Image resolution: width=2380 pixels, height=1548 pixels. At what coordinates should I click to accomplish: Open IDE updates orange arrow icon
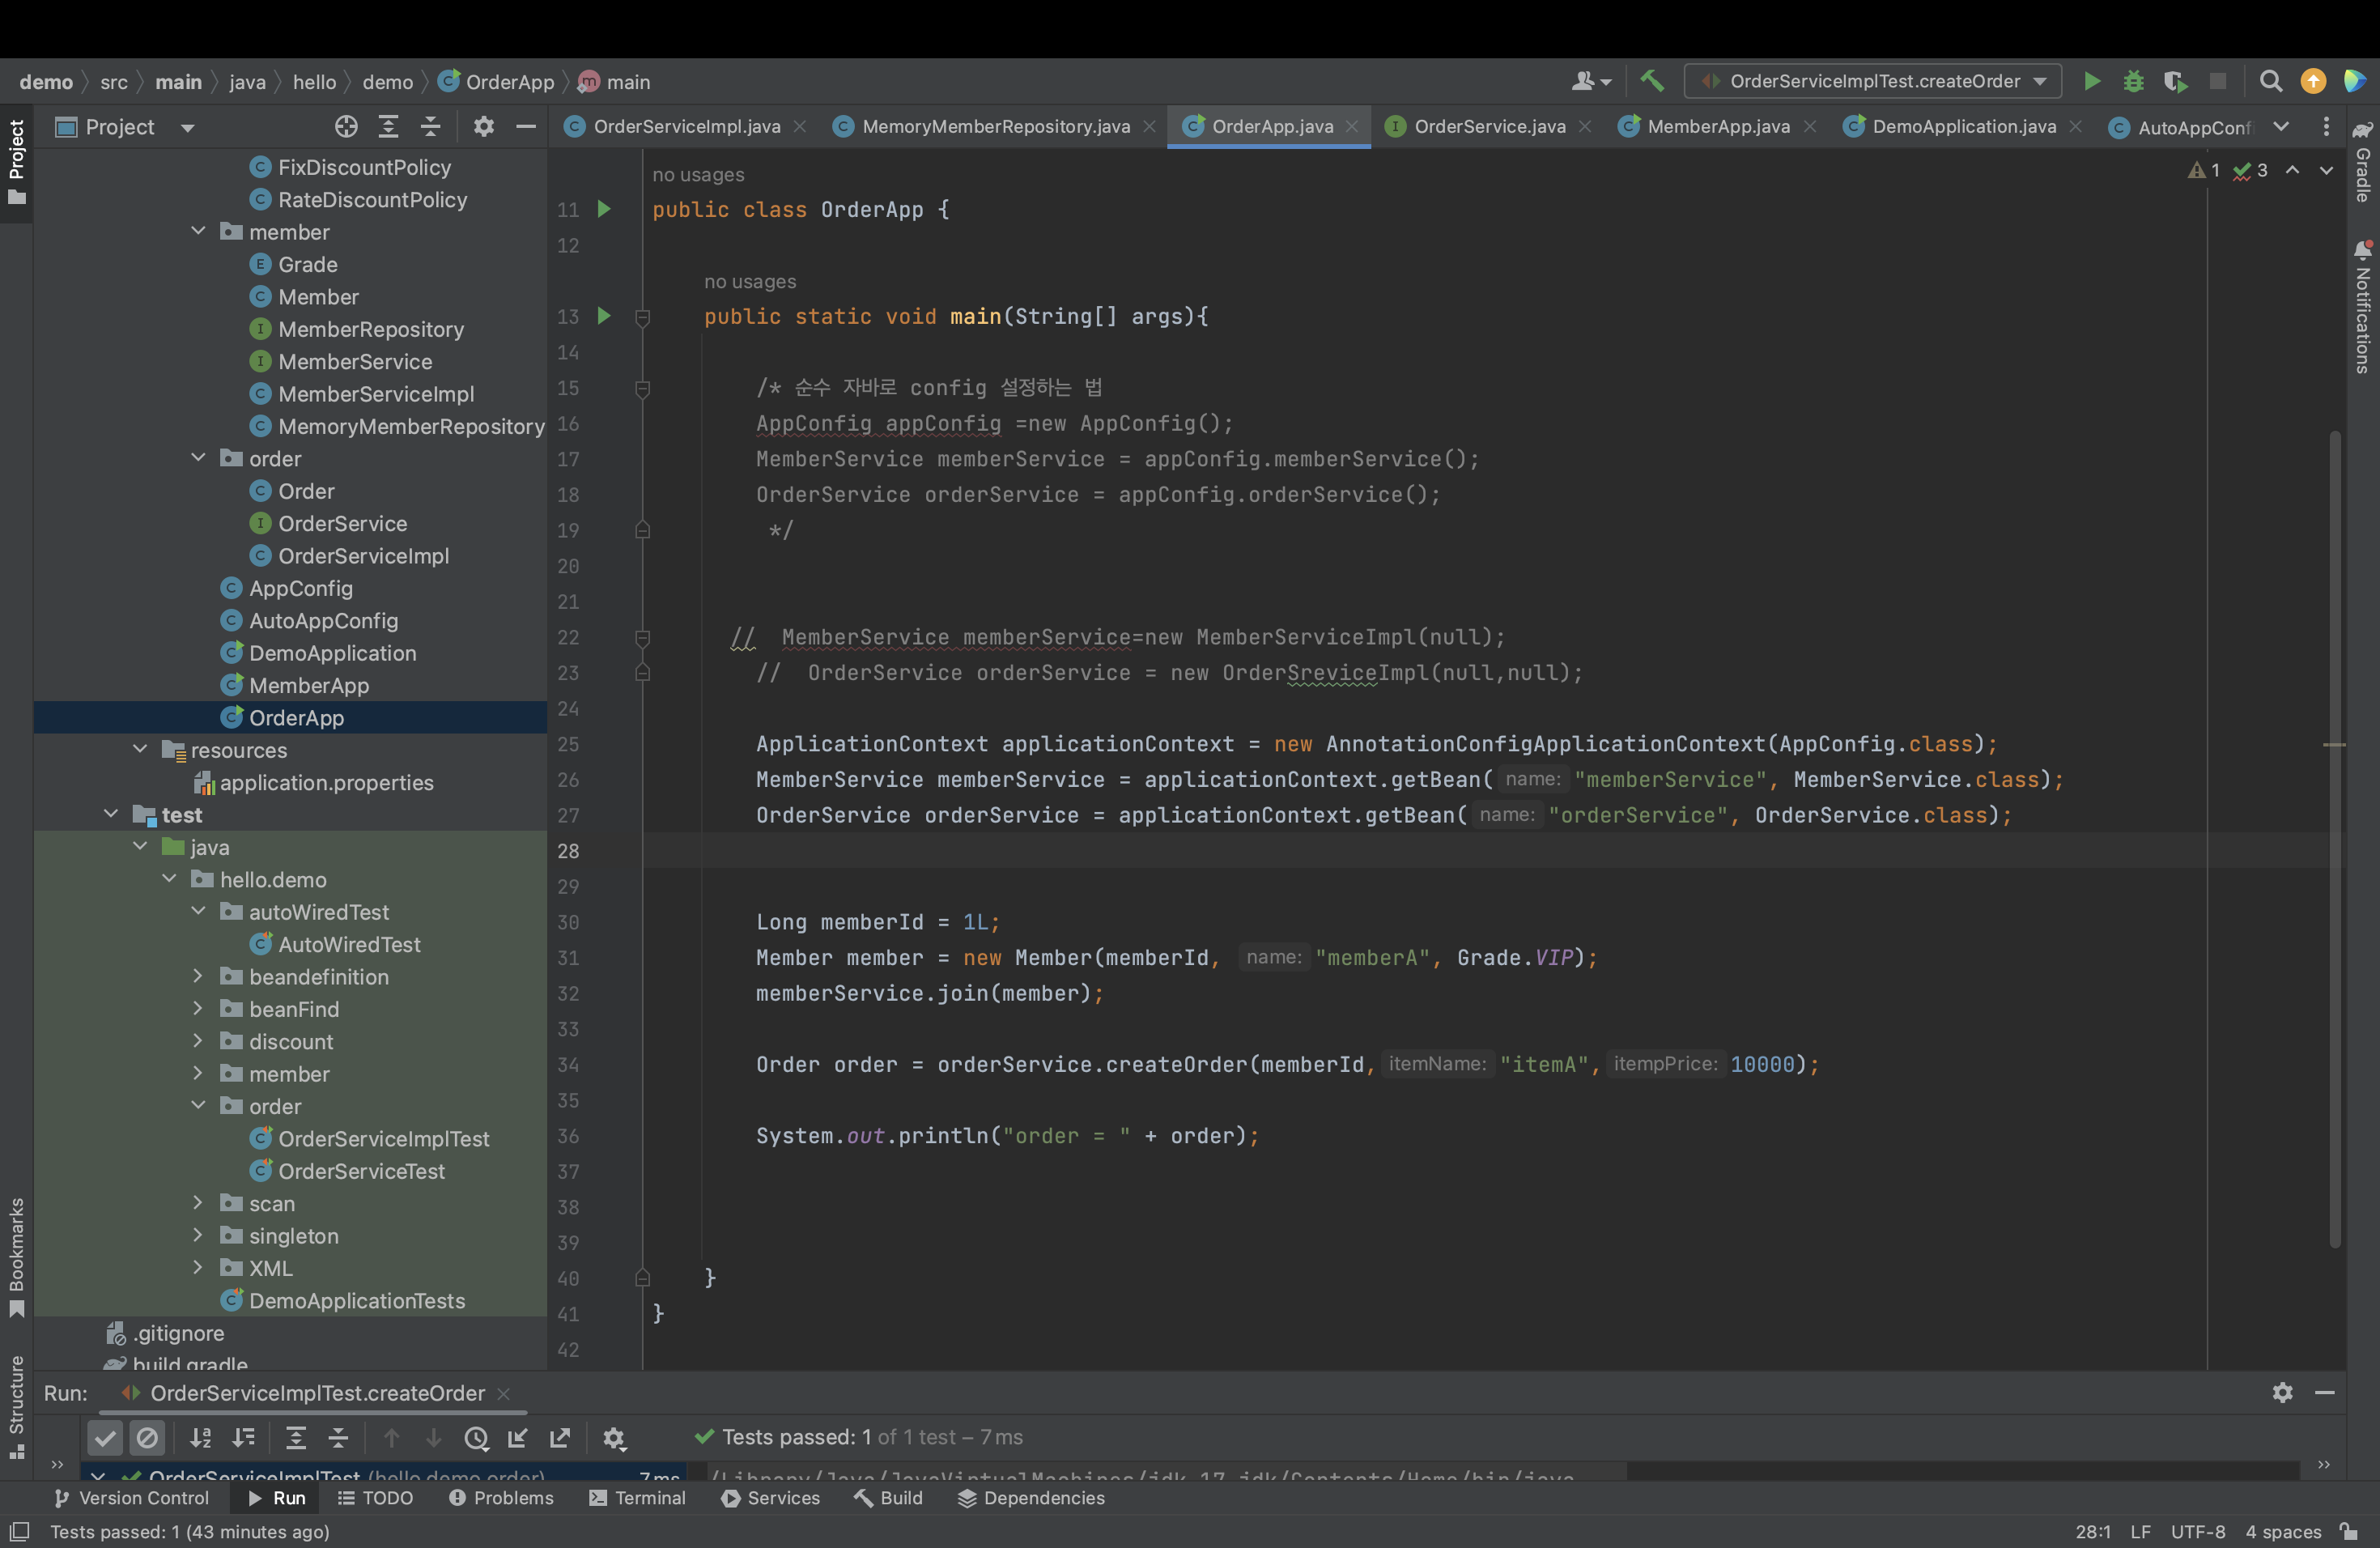[x=2313, y=81]
